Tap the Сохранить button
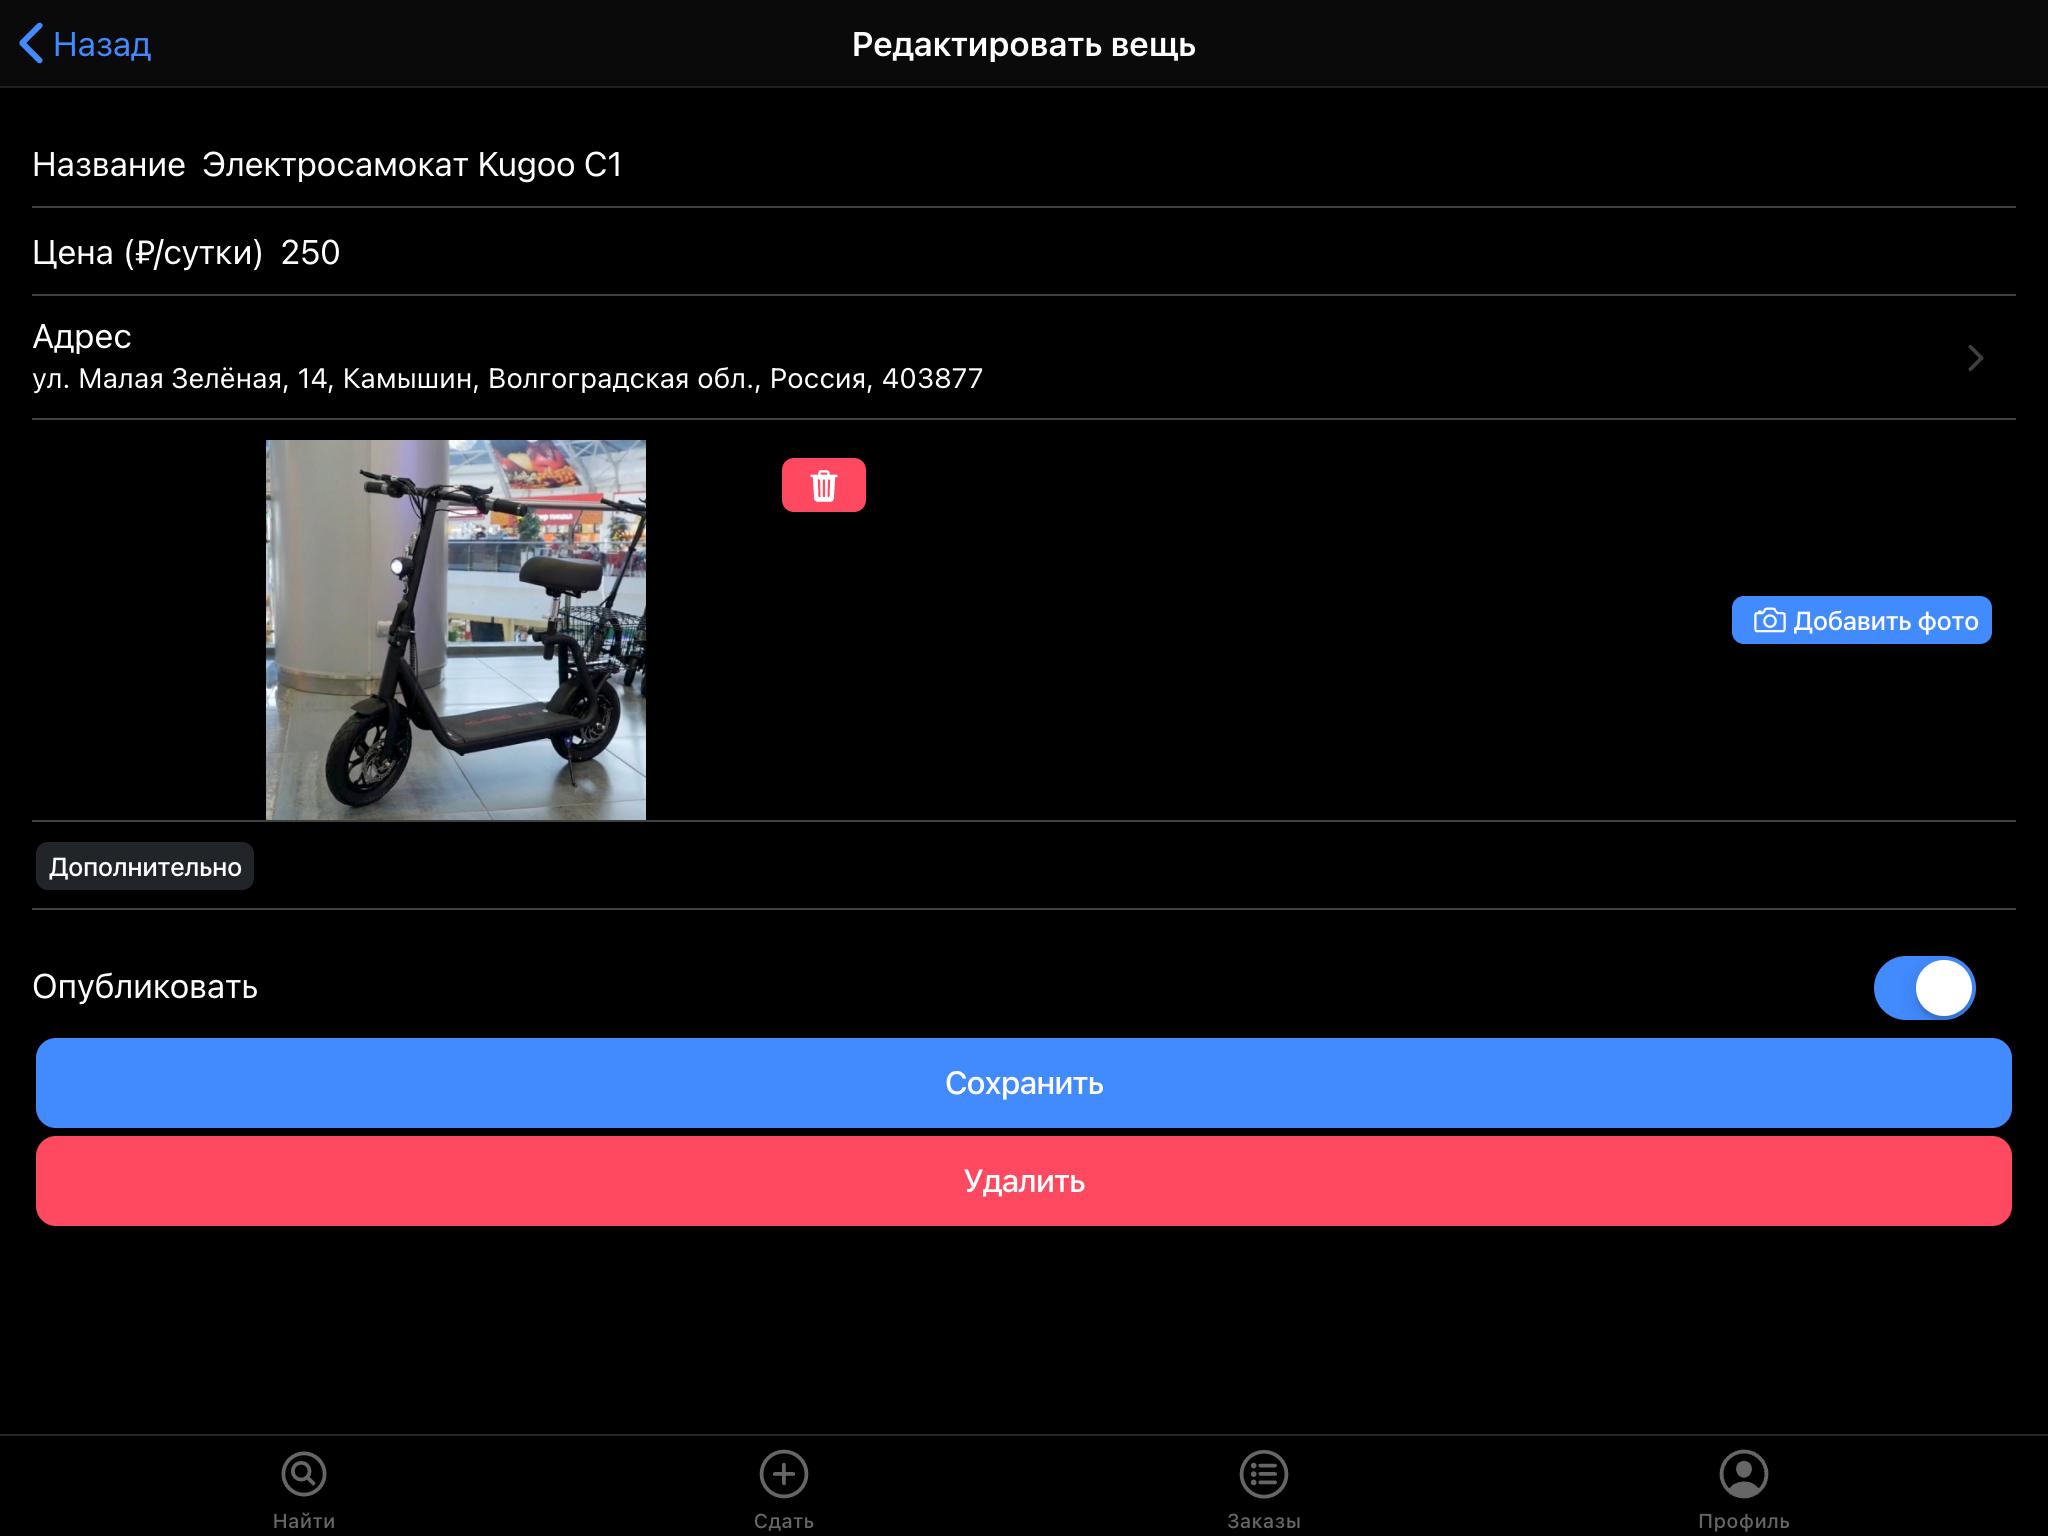This screenshot has width=2048, height=1536. point(1024,1083)
